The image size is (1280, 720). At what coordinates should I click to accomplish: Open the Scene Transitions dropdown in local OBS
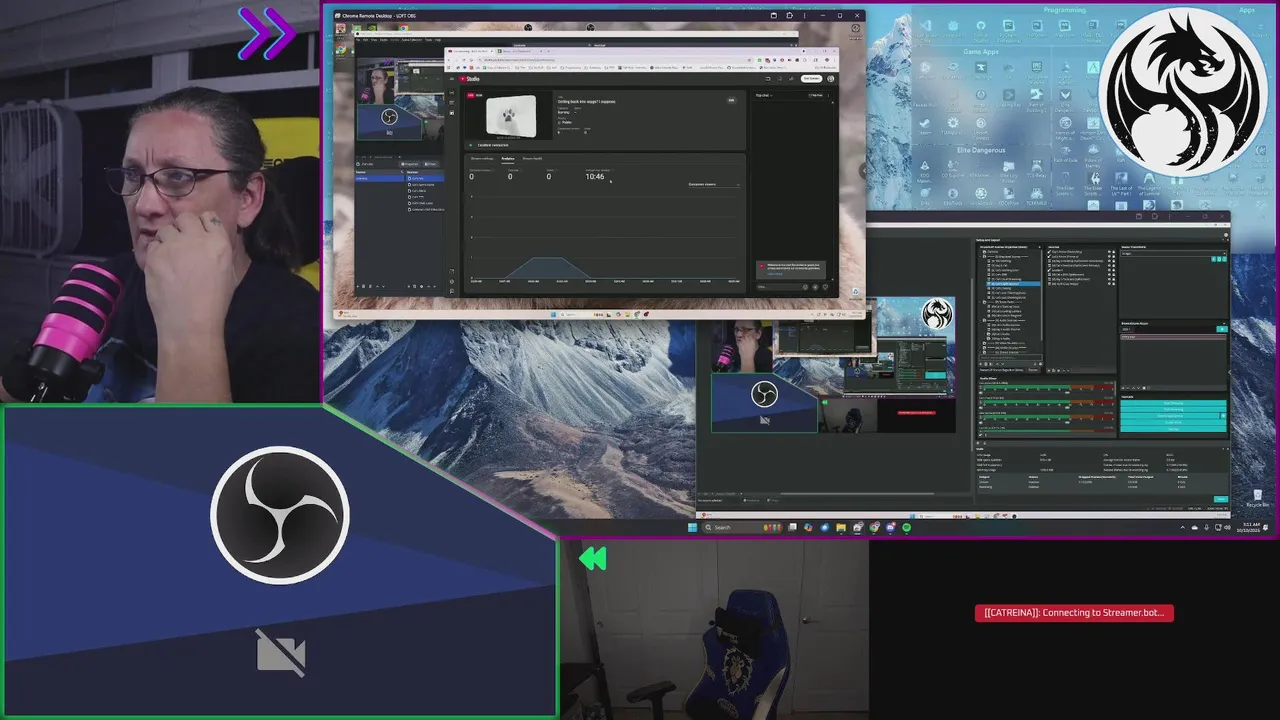click(1173, 254)
